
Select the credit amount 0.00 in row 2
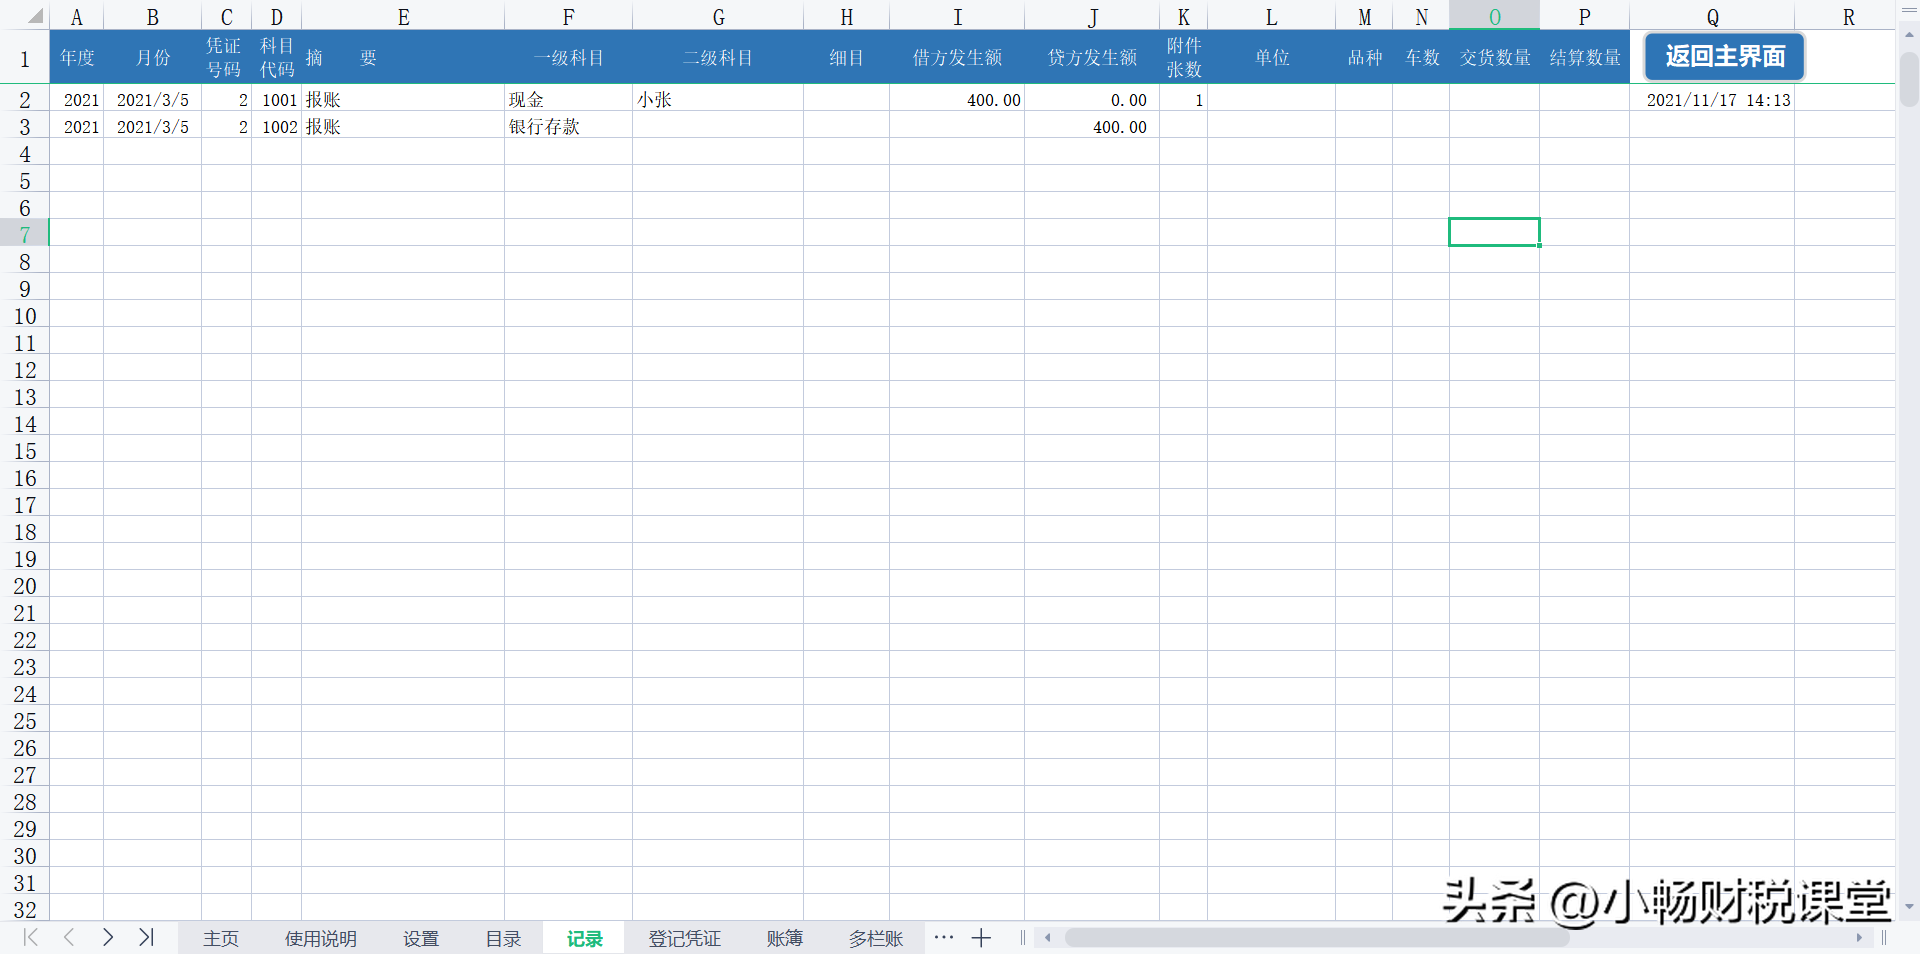(x=1092, y=99)
